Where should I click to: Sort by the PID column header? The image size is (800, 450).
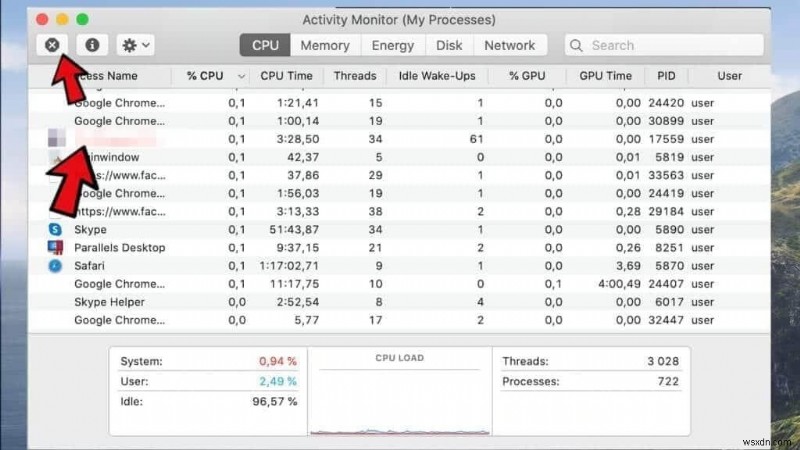665,76
